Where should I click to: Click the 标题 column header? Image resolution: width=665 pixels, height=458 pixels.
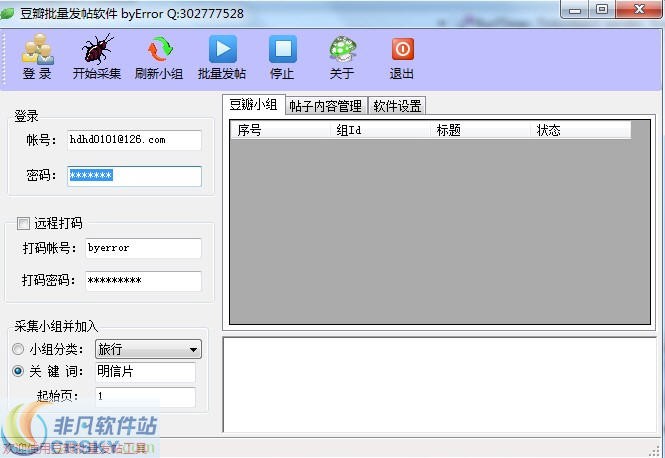(x=481, y=130)
